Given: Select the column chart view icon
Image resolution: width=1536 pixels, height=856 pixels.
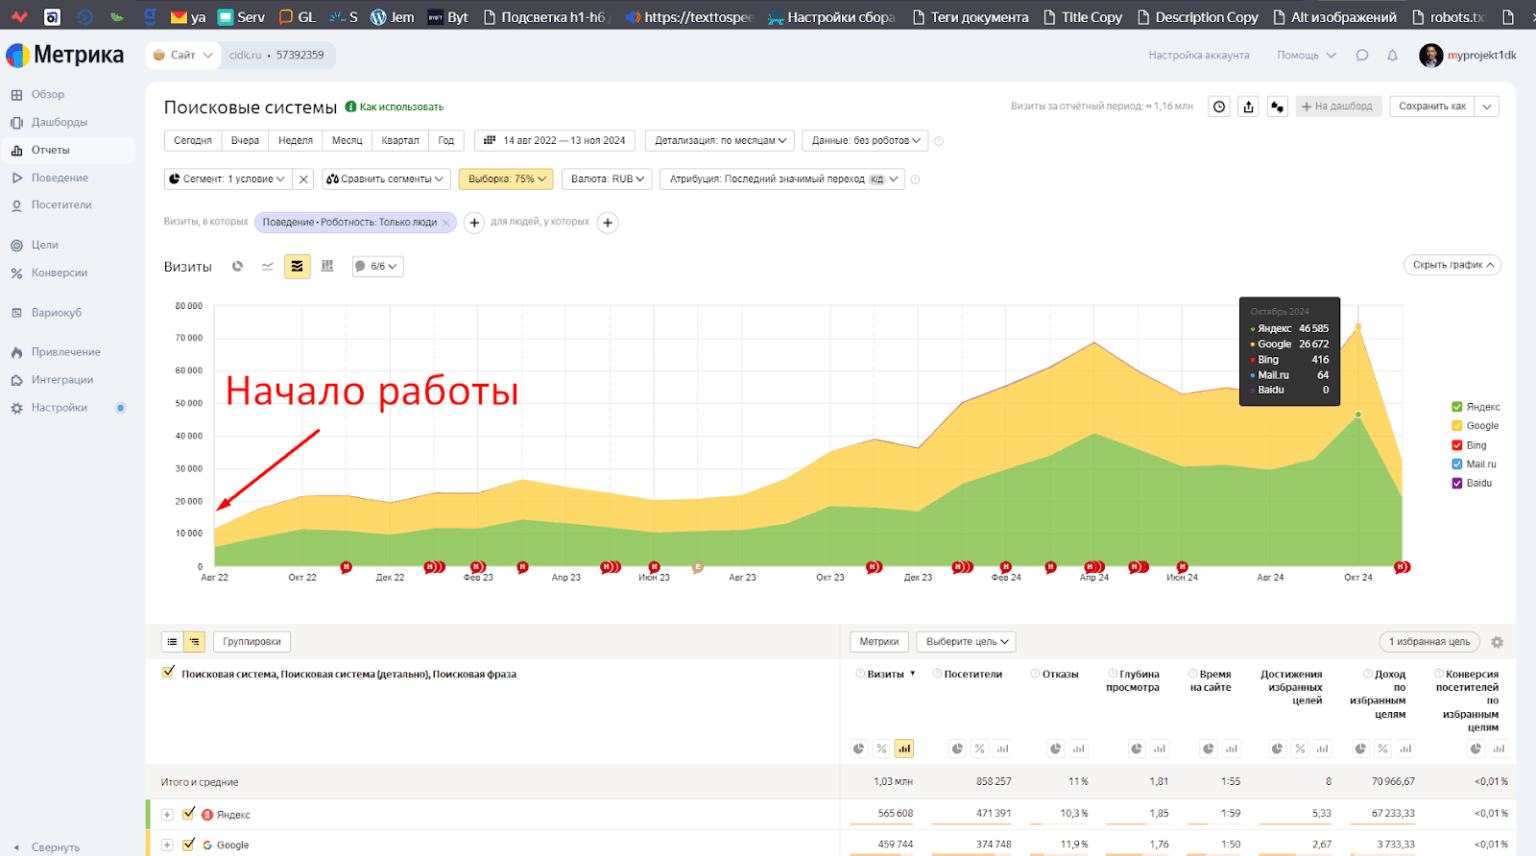Looking at the screenshot, I should (x=327, y=266).
